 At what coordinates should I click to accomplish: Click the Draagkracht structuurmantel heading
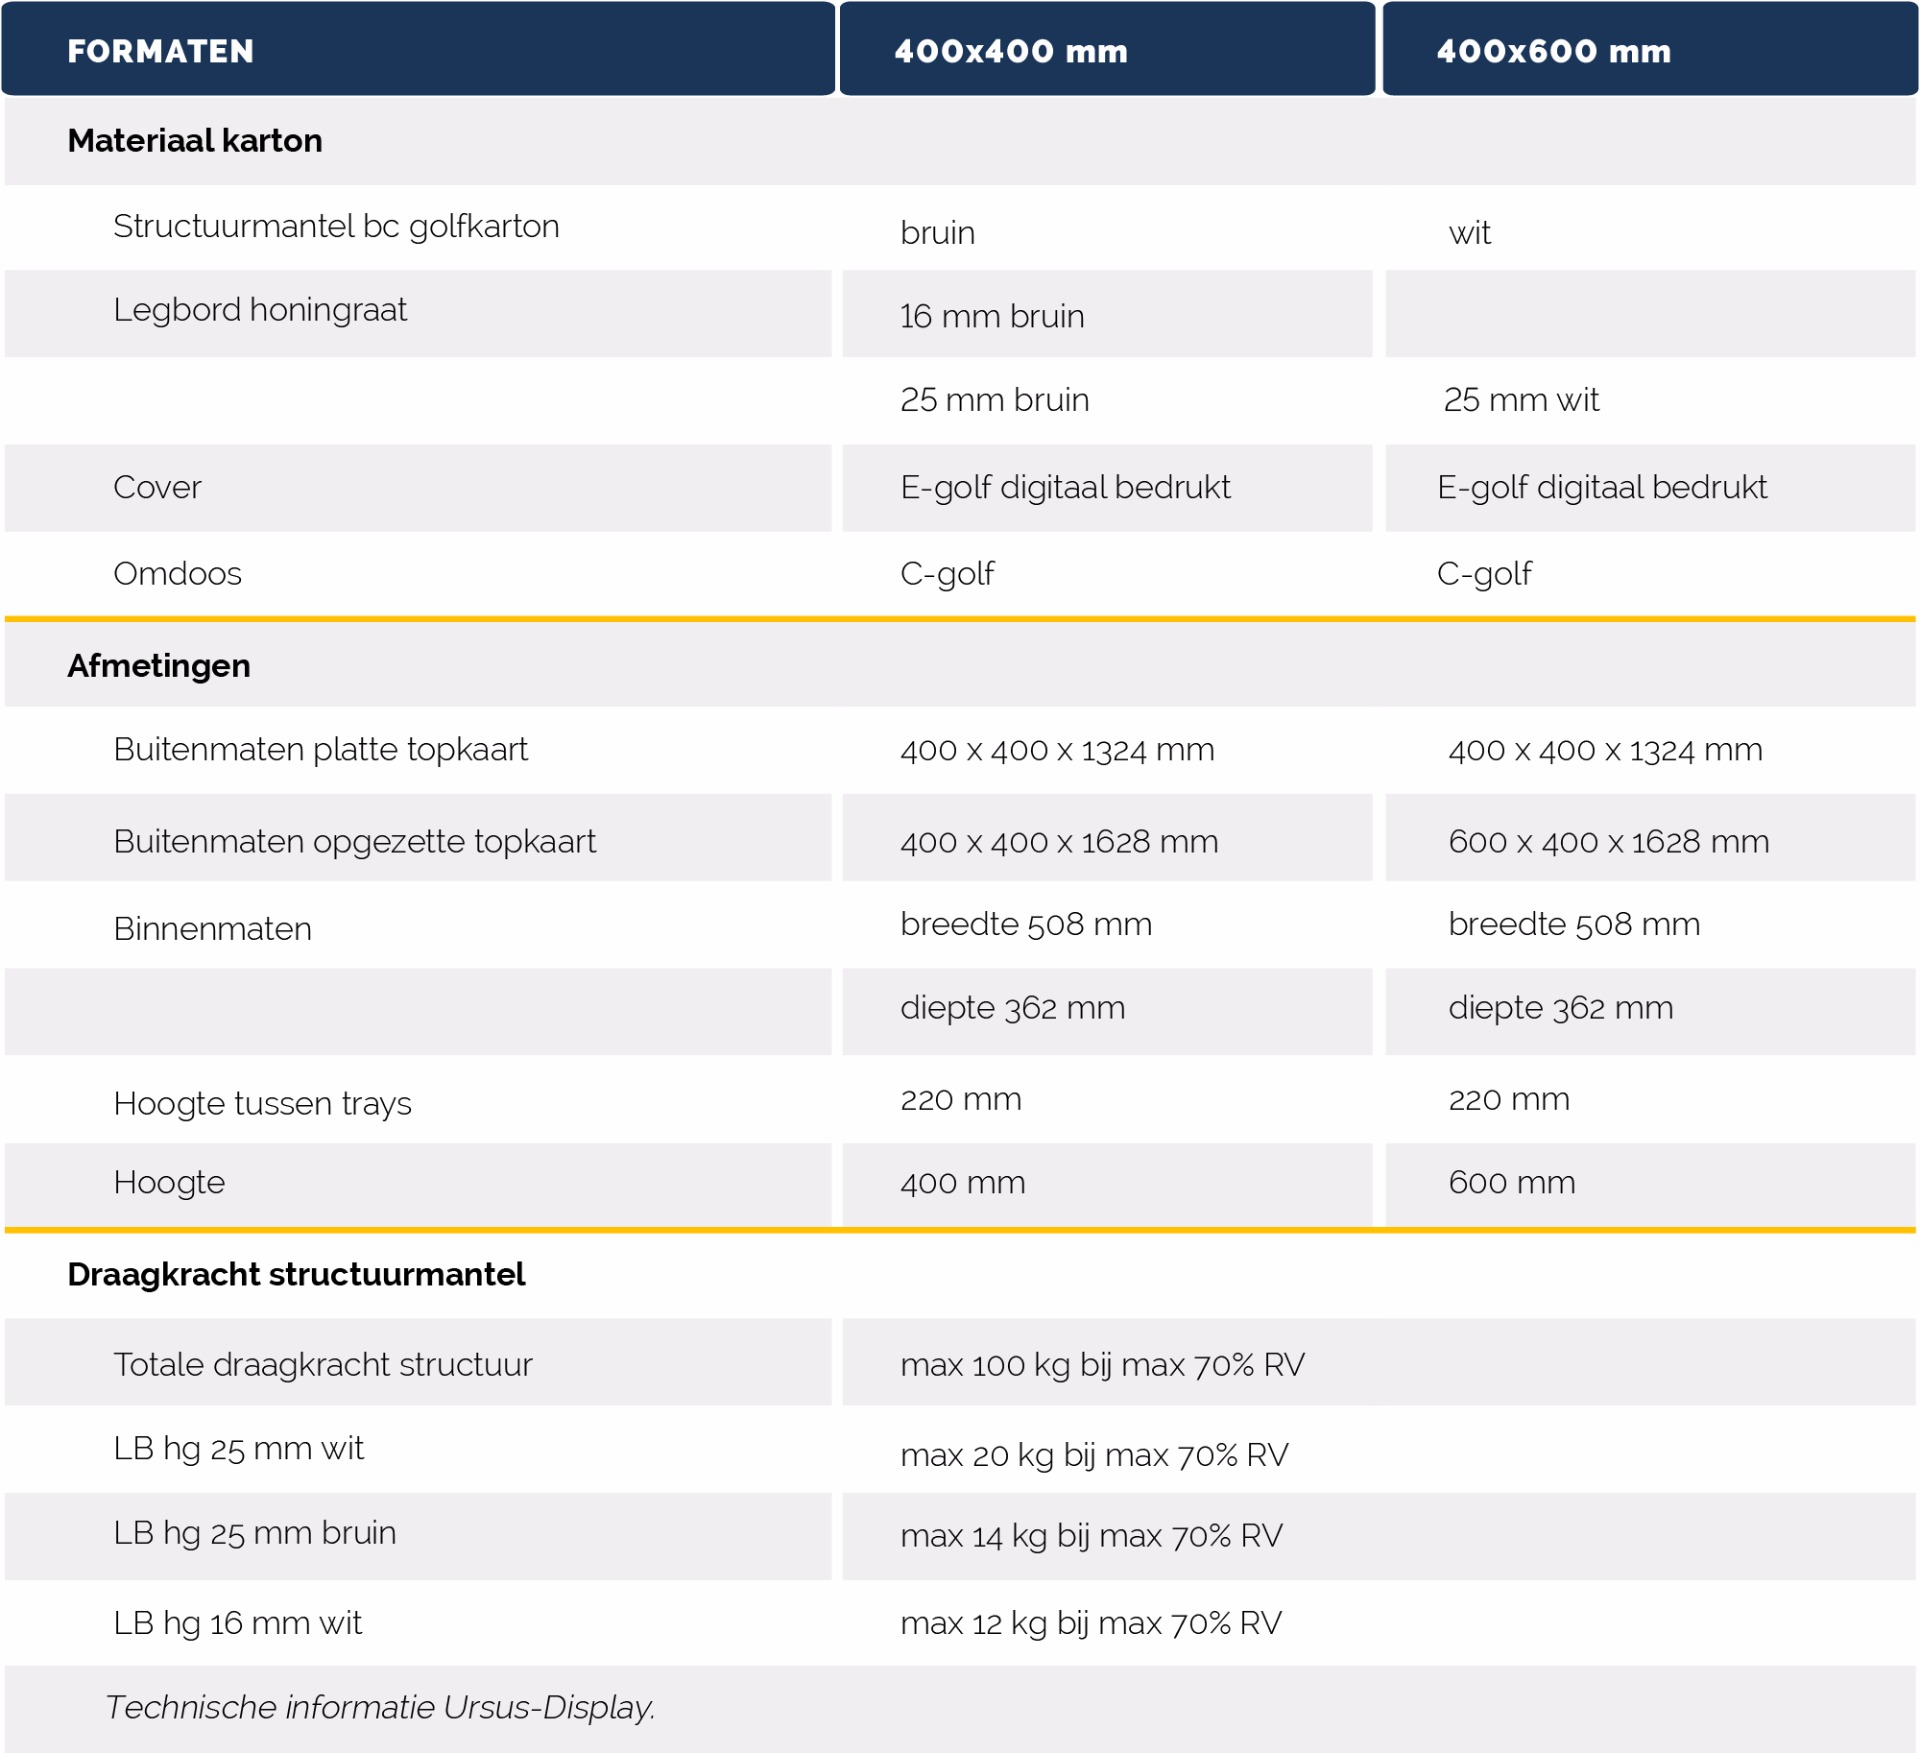pyautogui.click(x=296, y=1275)
